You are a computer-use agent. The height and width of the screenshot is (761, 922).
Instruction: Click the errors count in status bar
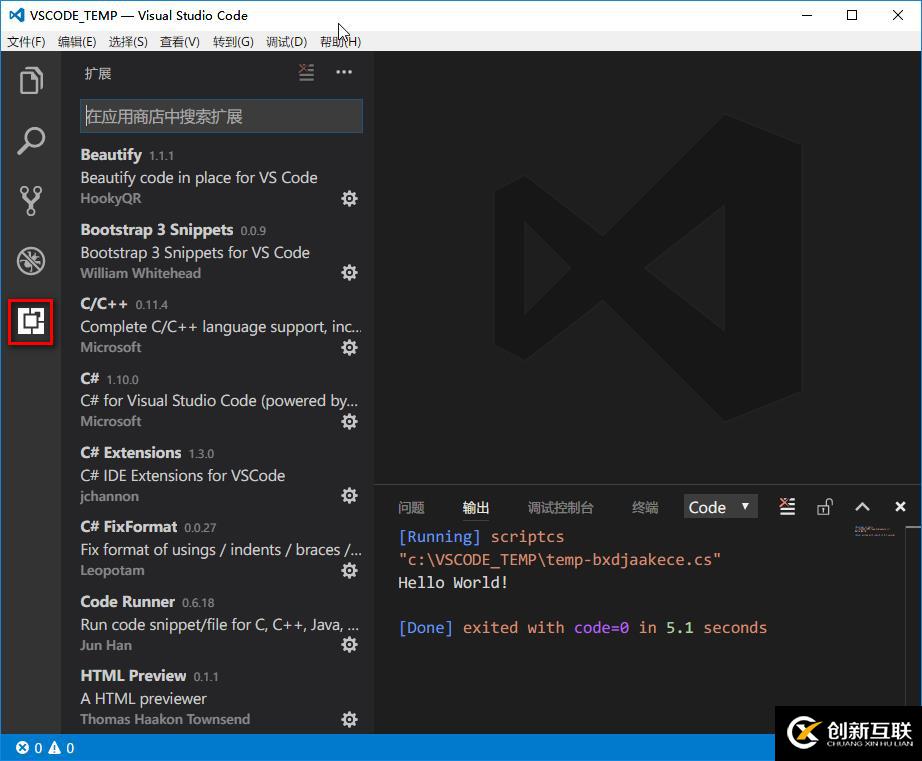(x=29, y=748)
